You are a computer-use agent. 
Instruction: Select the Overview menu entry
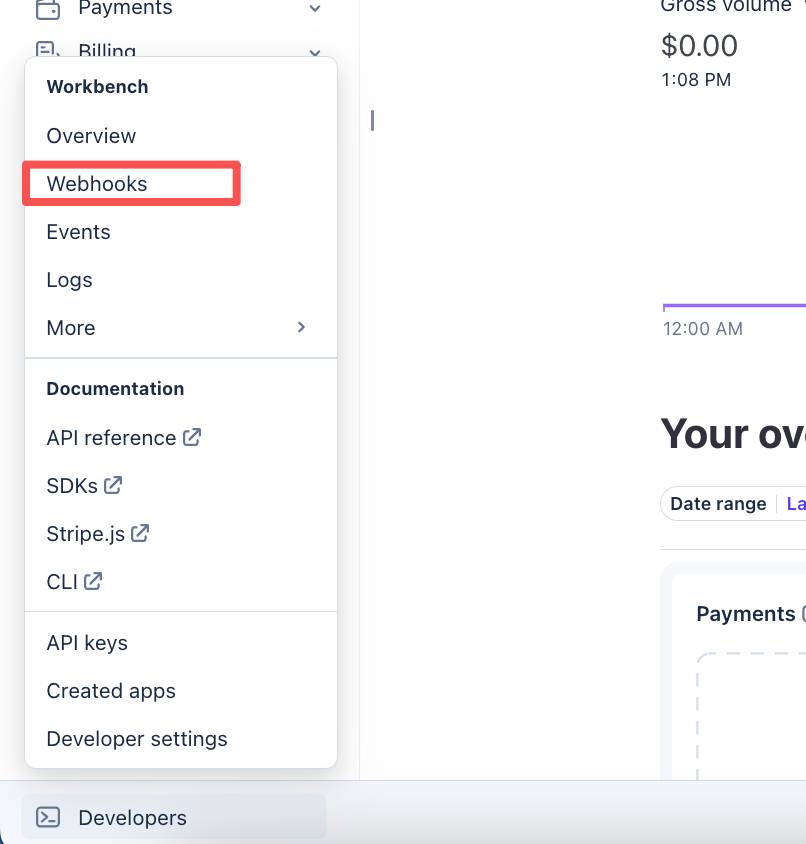pyautogui.click(x=91, y=136)
